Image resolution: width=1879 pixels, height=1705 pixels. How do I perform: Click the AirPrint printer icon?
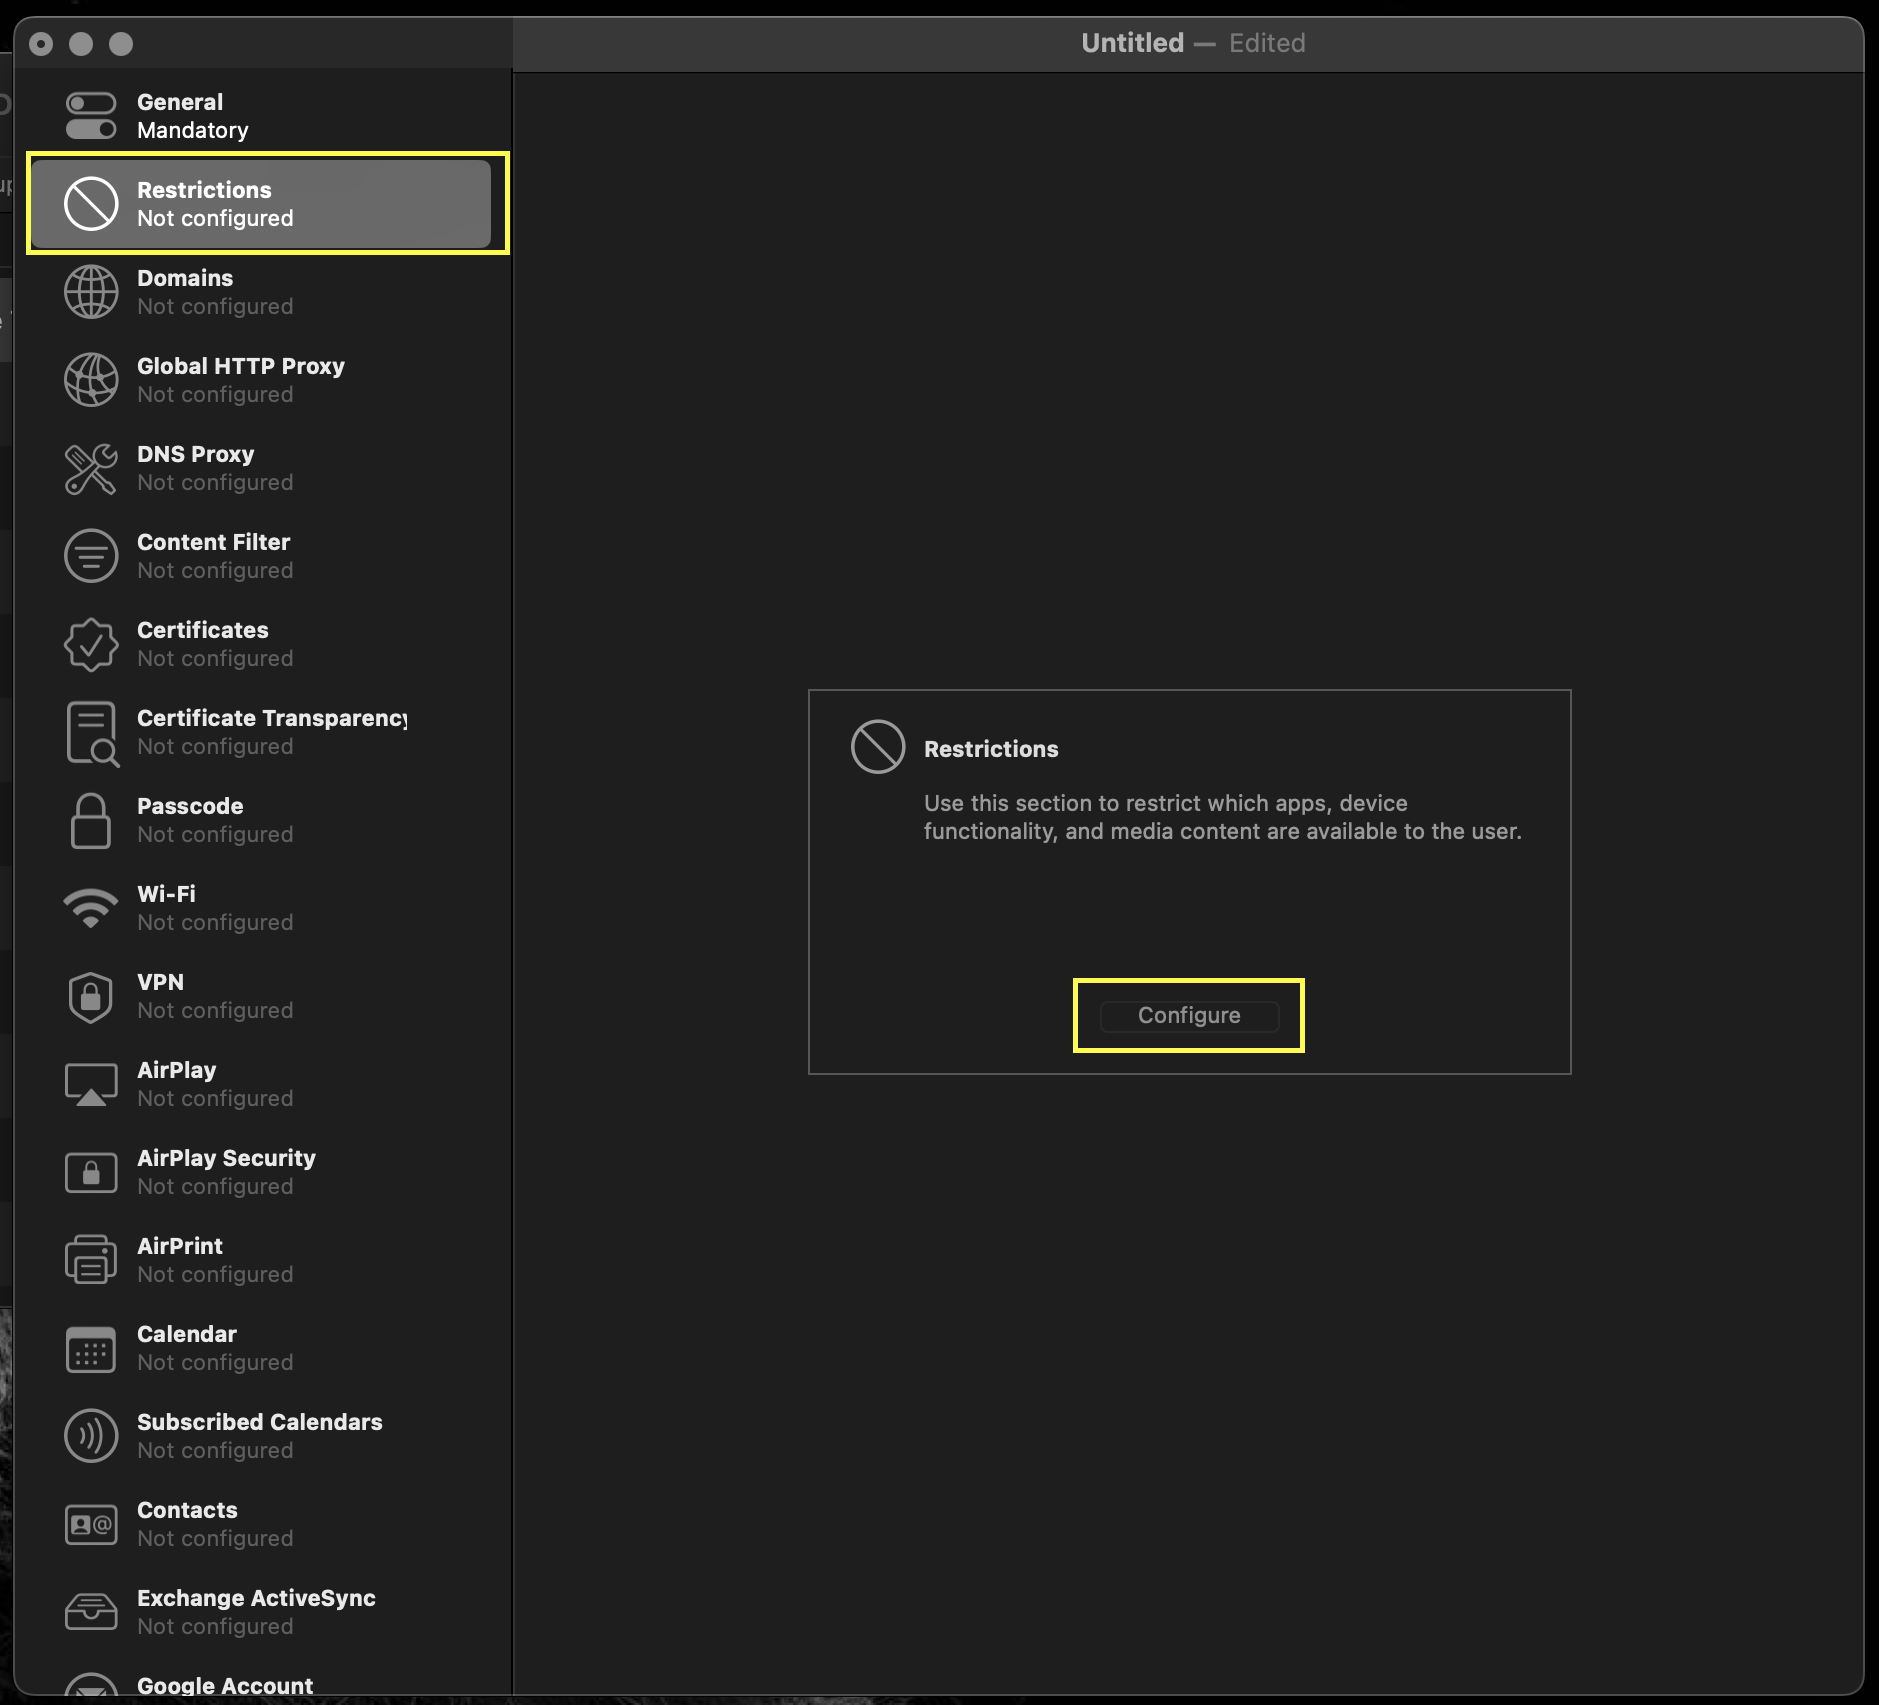click(91, 1259)
